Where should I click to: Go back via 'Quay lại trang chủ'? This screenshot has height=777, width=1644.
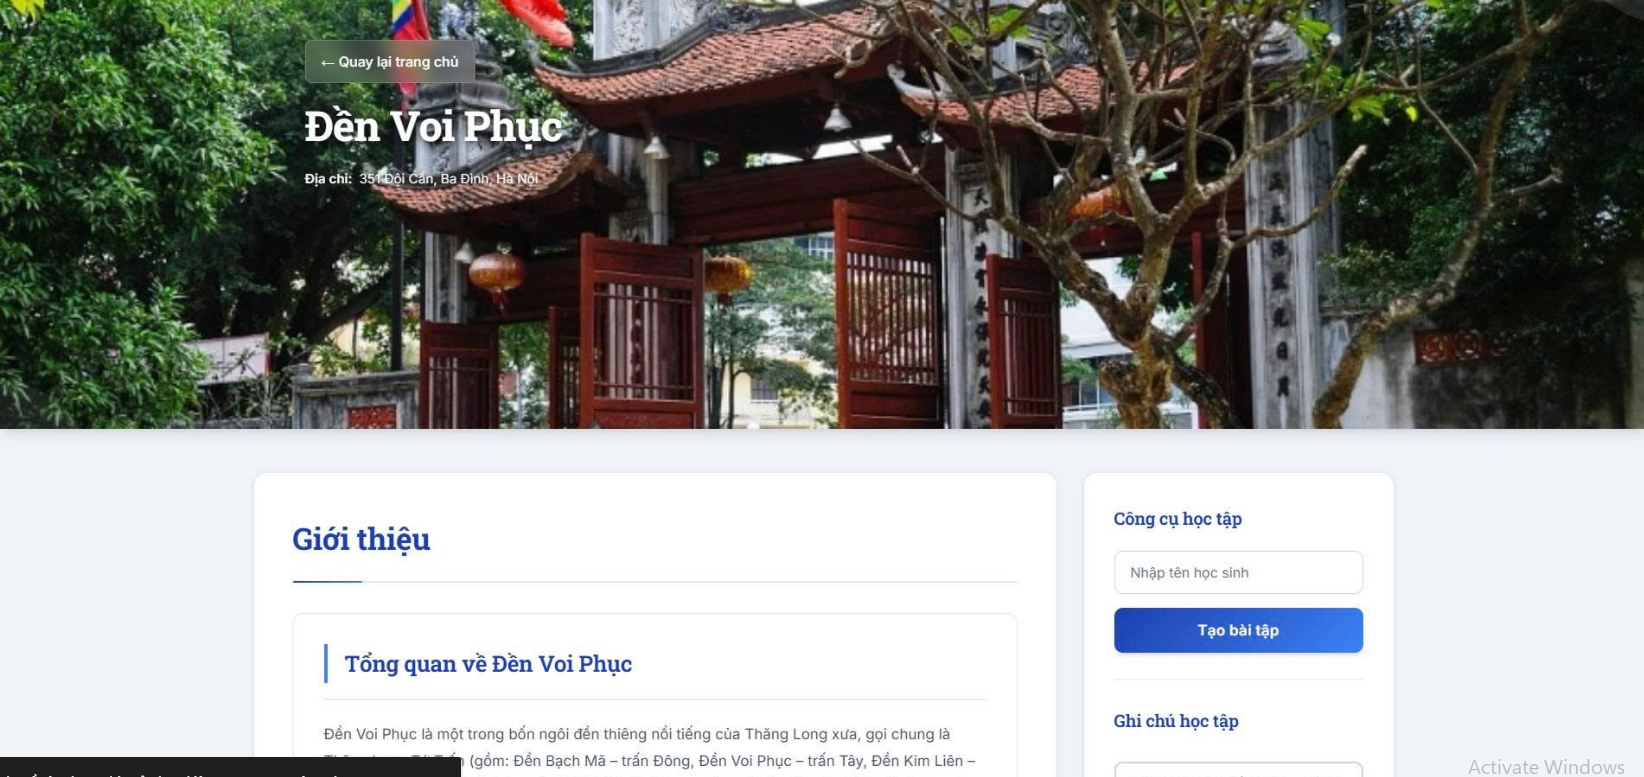click(390, 62)
